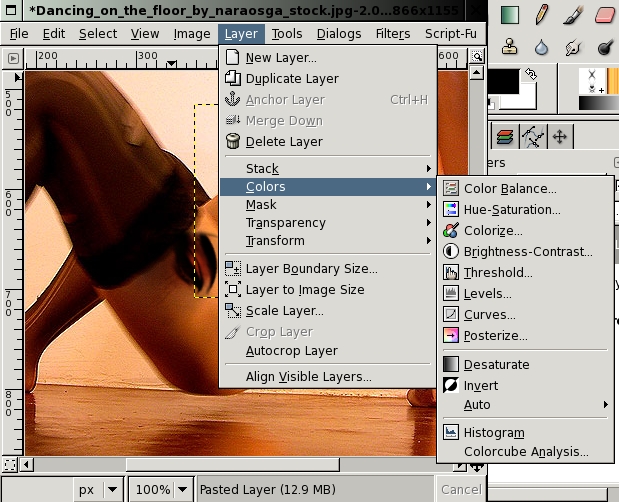Expand the Stack submenu
Image resolution: width=619 pixels, height=502 pixels.
pos(328,169)
